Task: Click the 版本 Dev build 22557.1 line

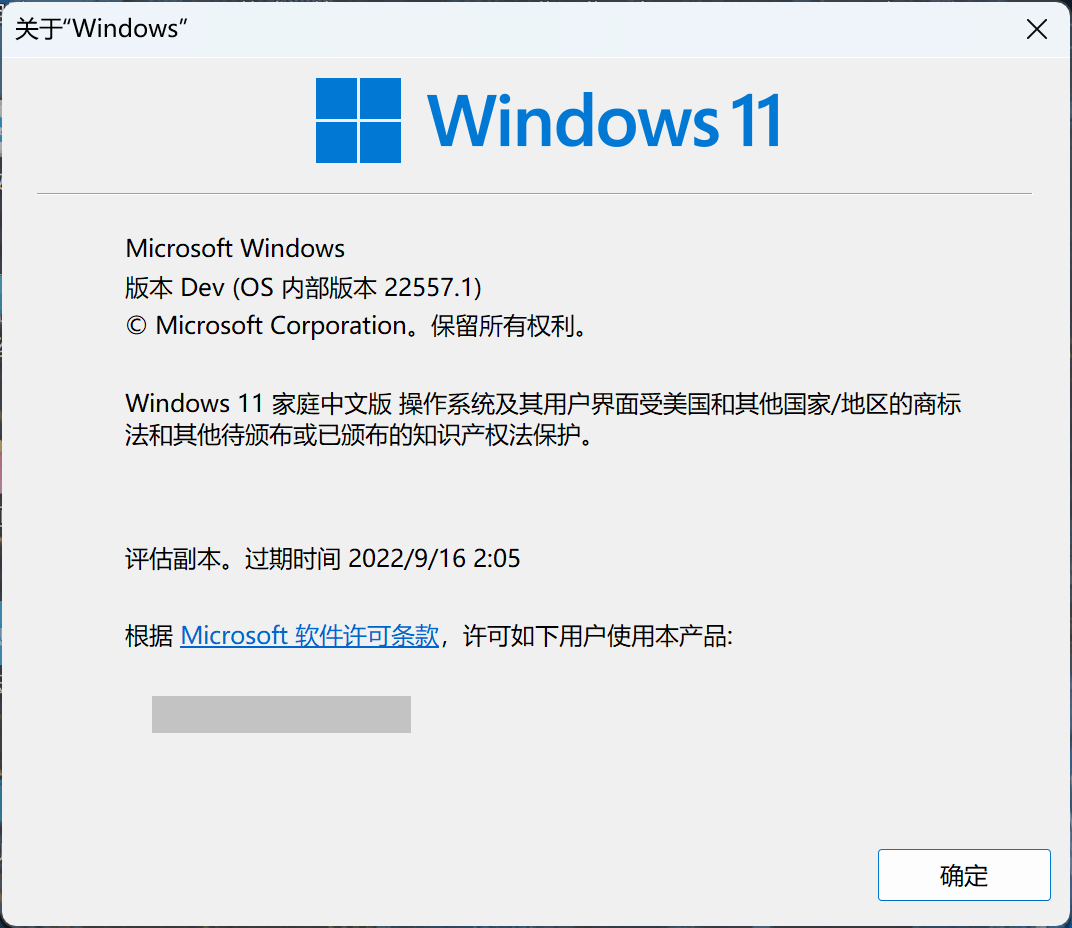Action: click(x=304, y=287)
